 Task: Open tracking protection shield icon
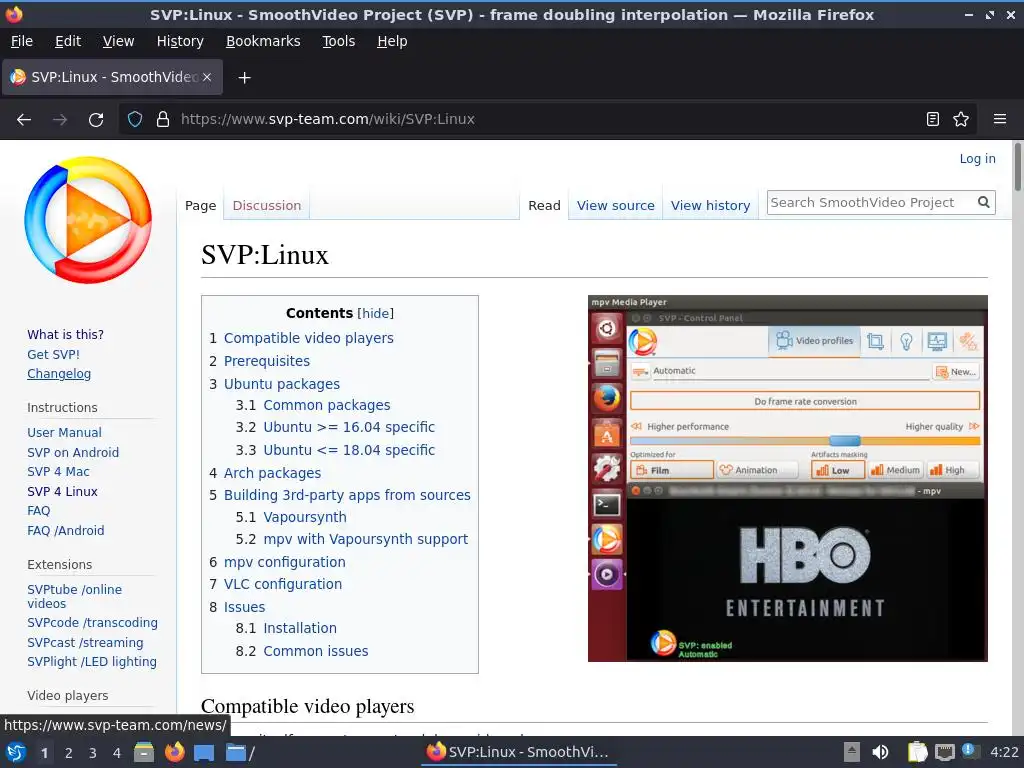(135, 120)
